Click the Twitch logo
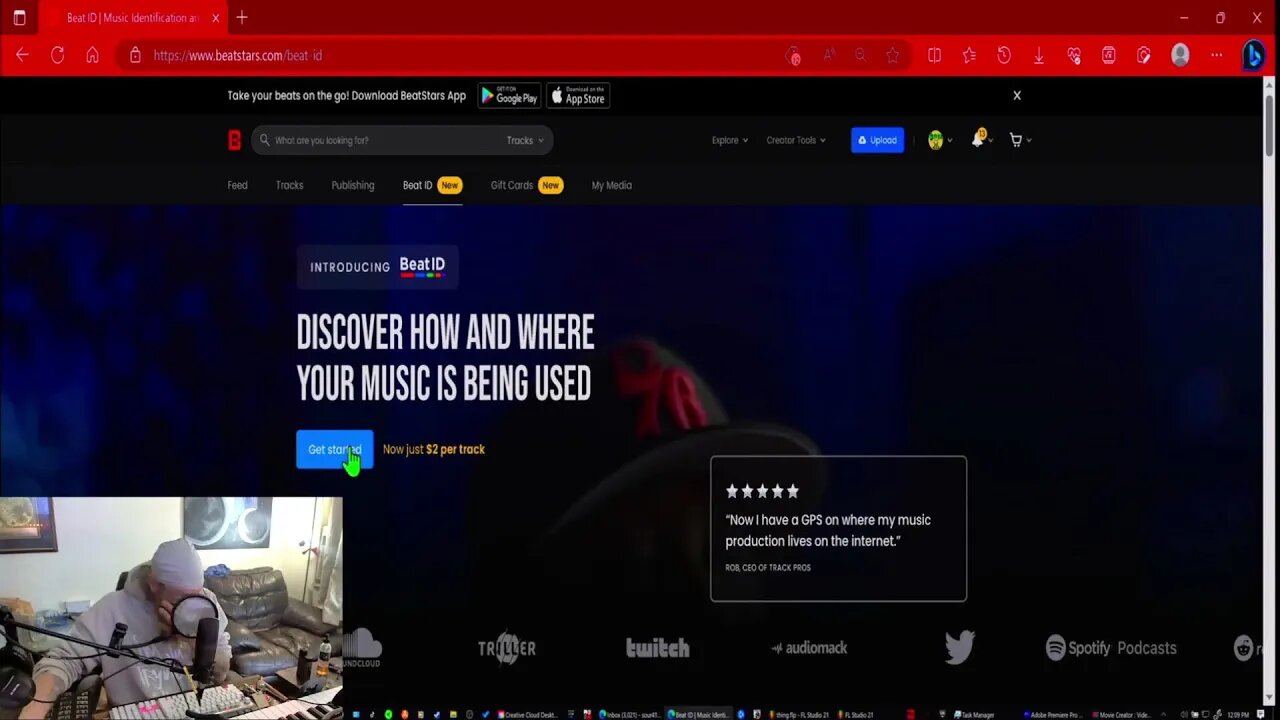Image resolution: width=1280 pixels, height=720 pixels. click(657, 648)
